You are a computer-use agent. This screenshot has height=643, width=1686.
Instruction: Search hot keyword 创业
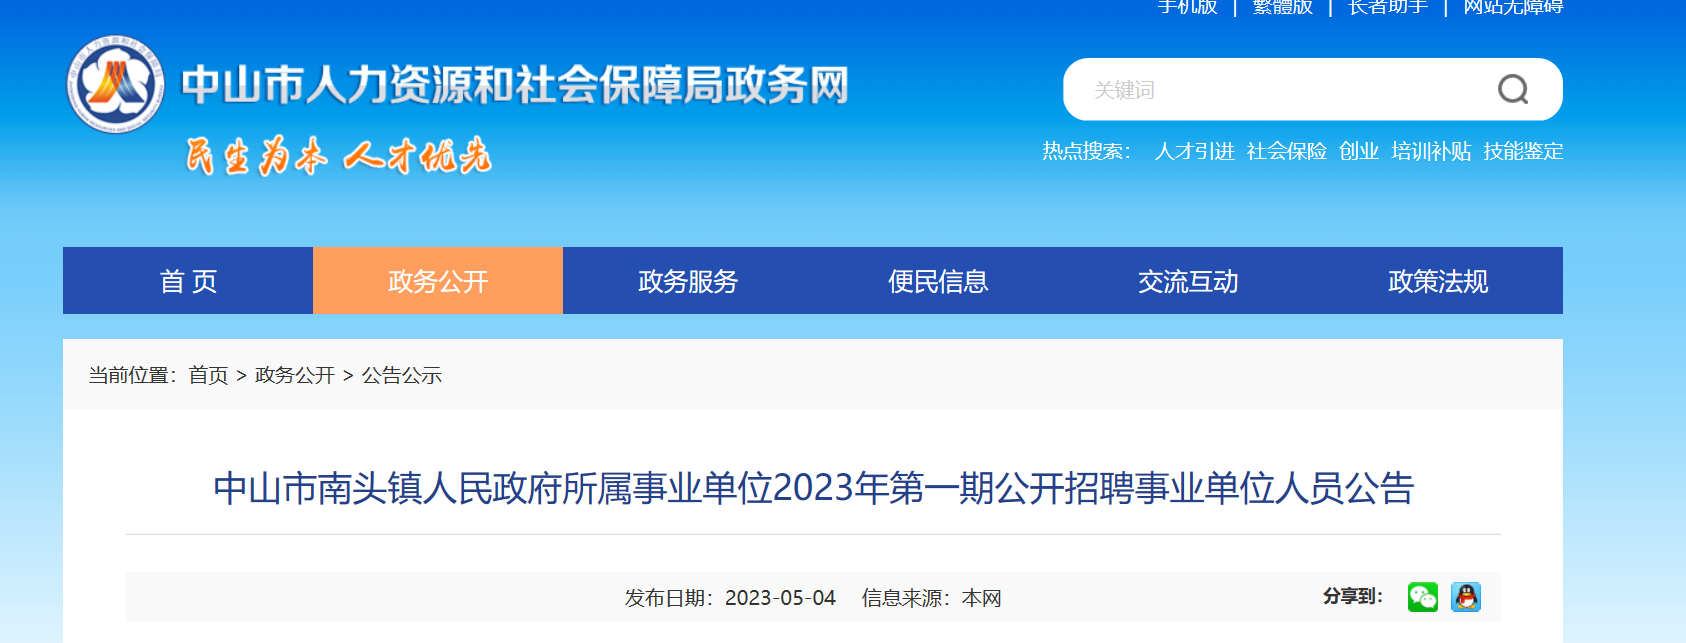tap(1359, 151)
